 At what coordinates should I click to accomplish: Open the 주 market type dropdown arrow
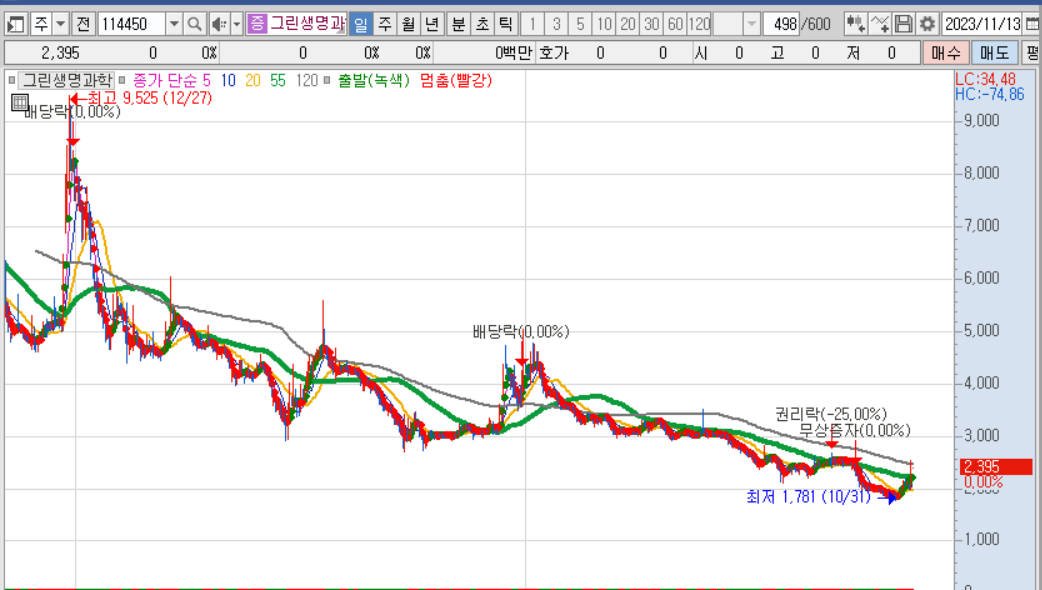click(60, 25)
